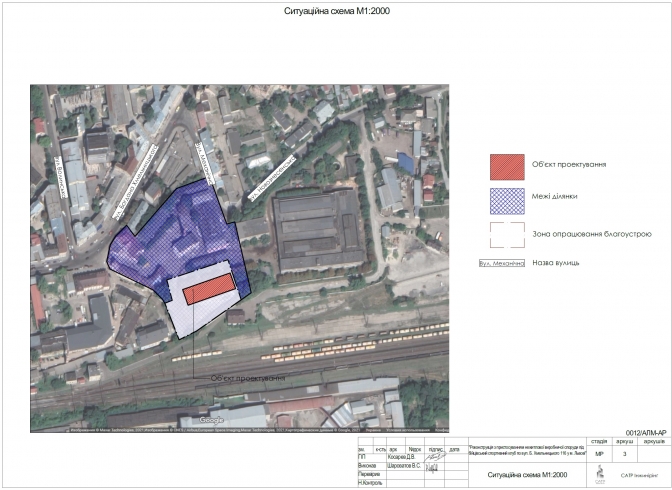Click the red design object on the map
Image resolution: width=672 pixels, height=490 pixels.
[x=209, y=288]
